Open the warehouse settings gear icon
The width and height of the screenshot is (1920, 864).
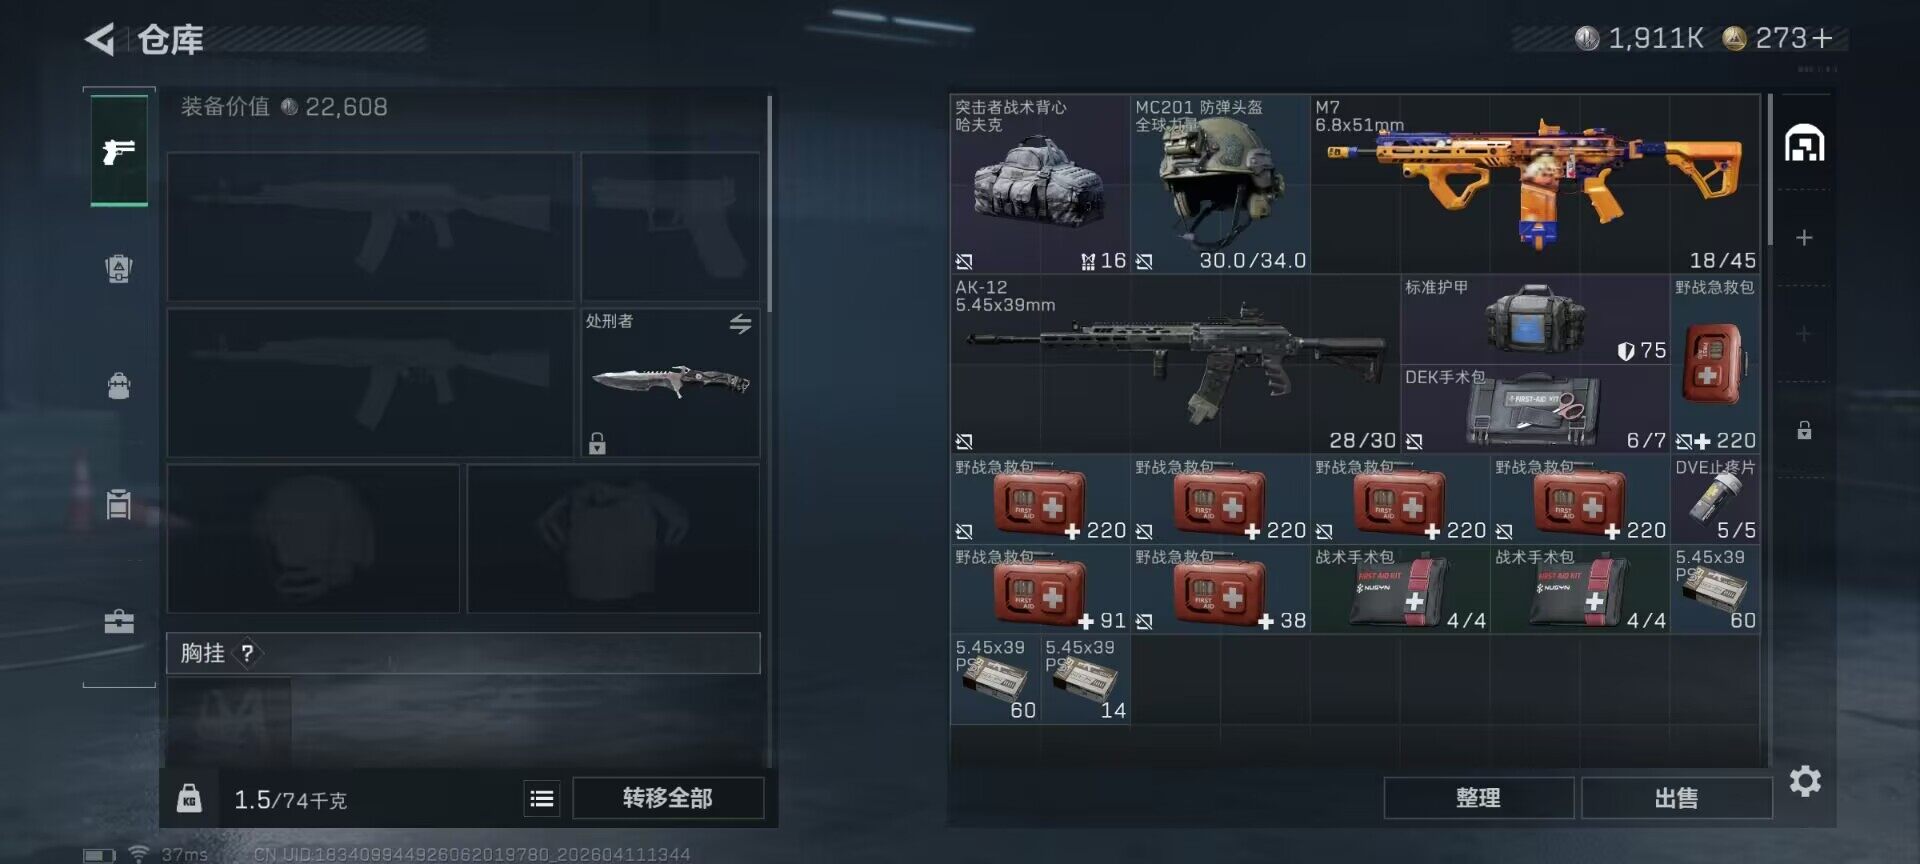click(1805, 781)
